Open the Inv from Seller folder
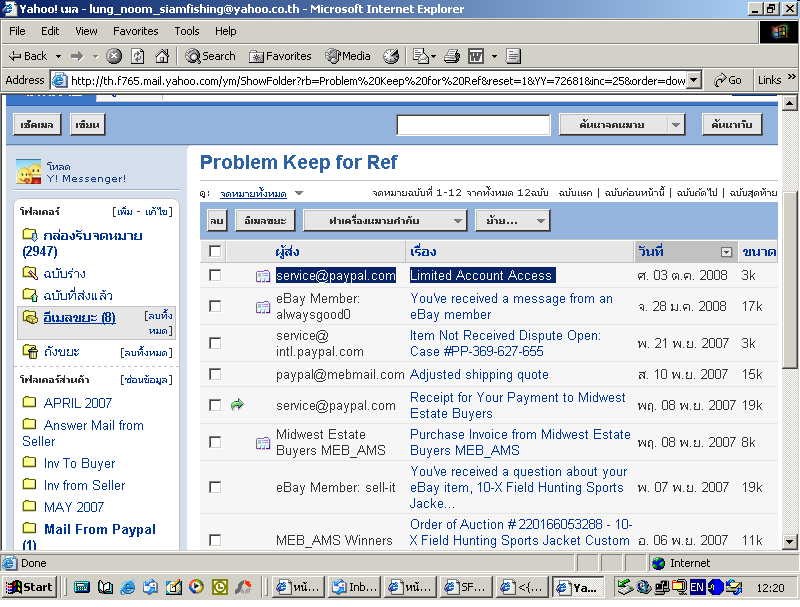 84,485
